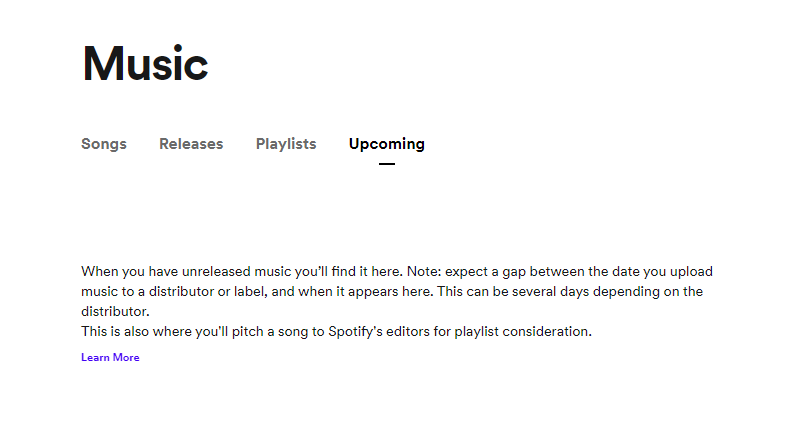Click the word 'Note:' in the paragraph

pyautogui.click(x=424, y=271)
